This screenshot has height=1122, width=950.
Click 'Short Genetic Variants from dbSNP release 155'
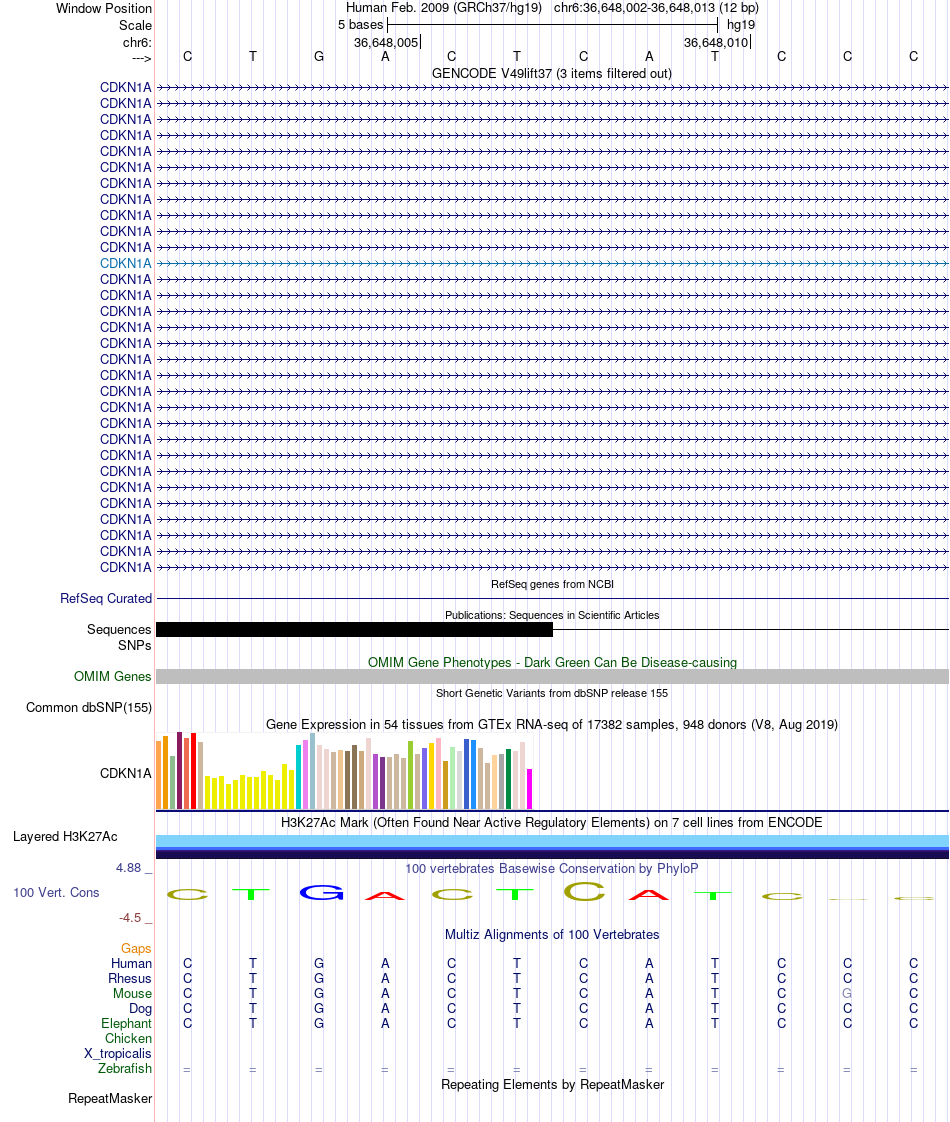(x=552, y=693)
